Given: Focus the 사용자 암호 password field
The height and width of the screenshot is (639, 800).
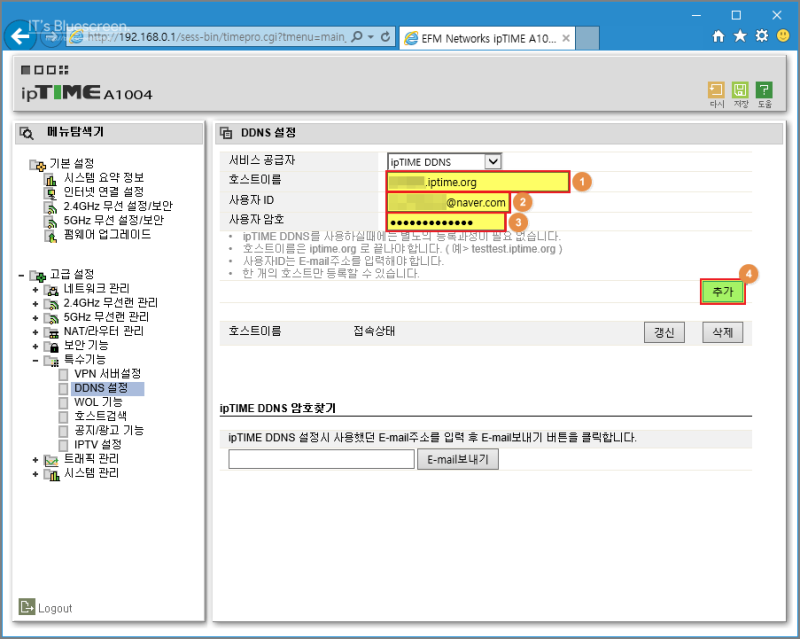Looking at the screenshot, I should [446, 223].
